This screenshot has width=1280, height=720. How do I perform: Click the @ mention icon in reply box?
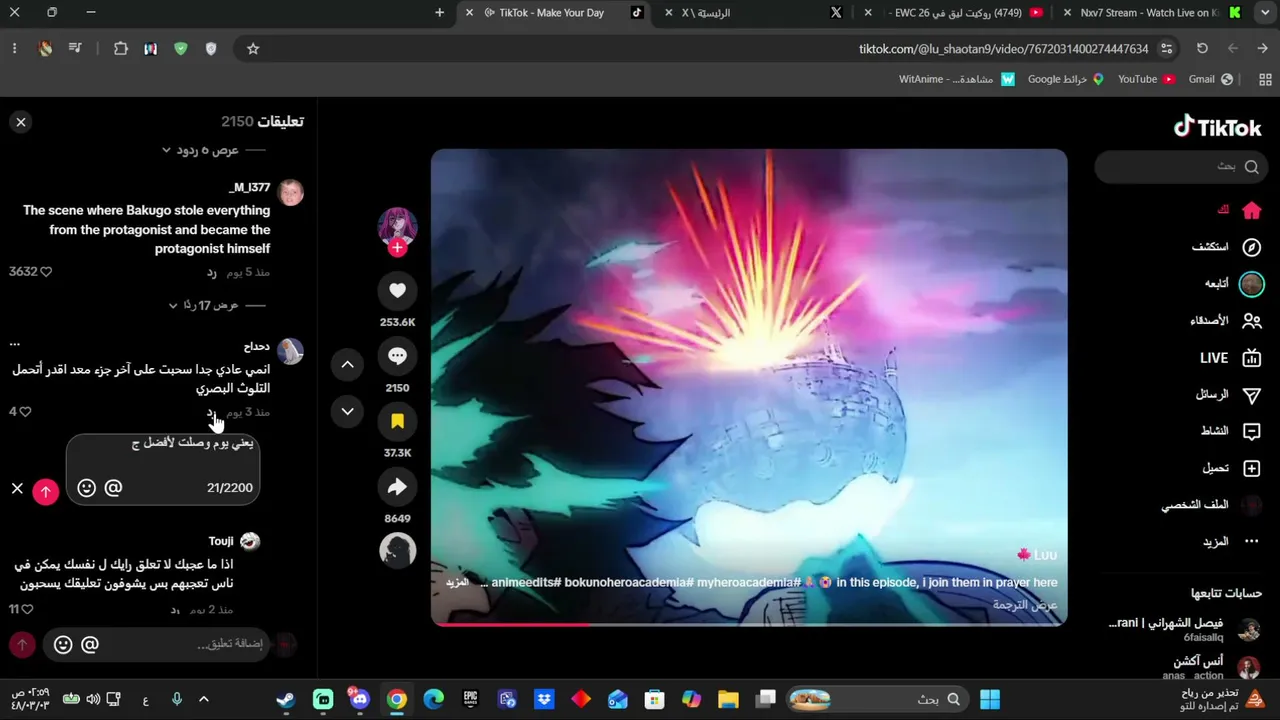click(x=113, y=488)
